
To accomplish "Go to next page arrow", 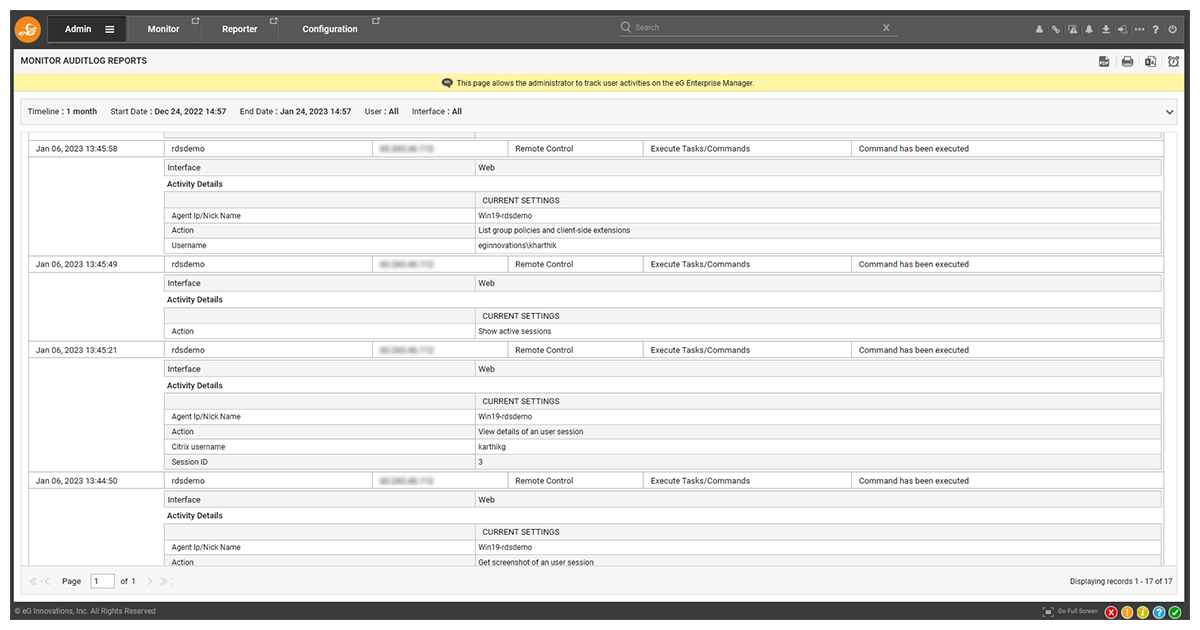I will [150, 581].
